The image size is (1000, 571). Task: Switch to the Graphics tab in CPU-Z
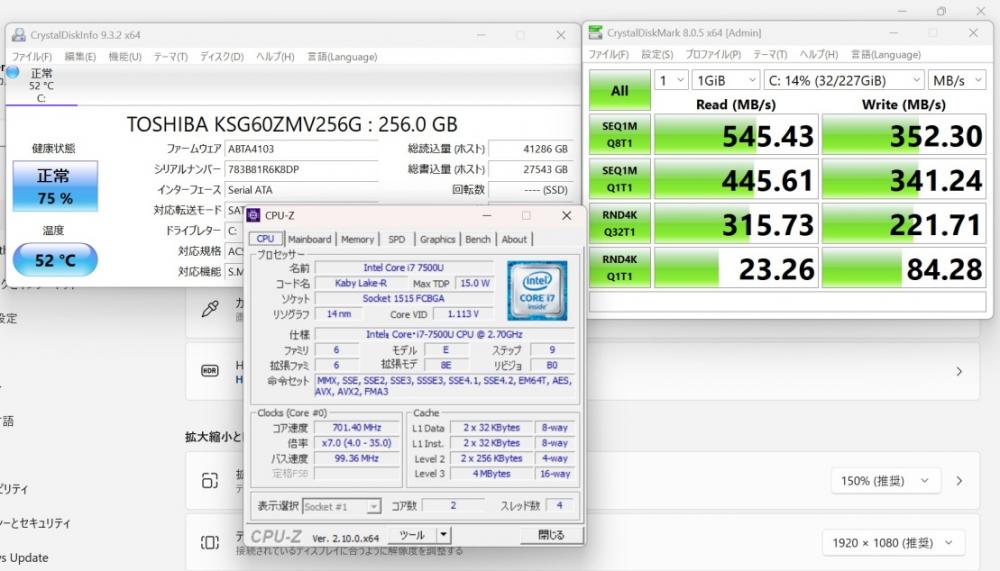(x=438, y=239)
